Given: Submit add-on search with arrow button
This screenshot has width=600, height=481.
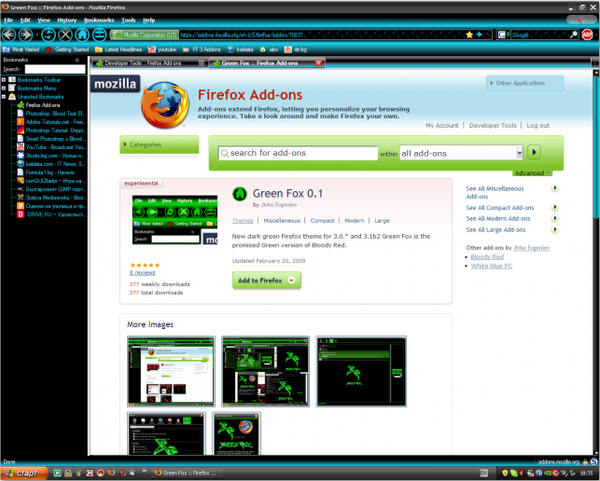Looking at the screenshot, I should coord(534,152).
